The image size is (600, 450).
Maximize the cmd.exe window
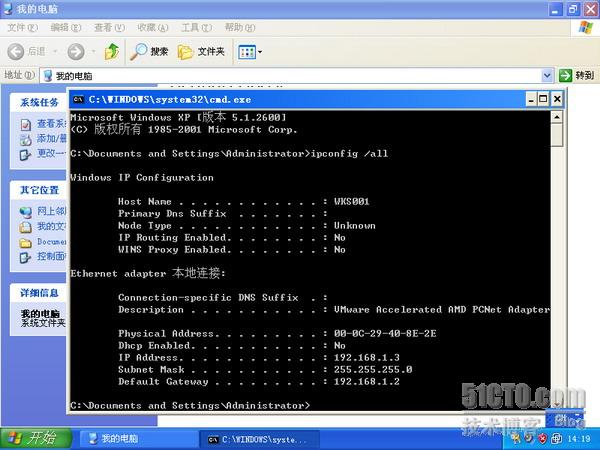point(543,99)
